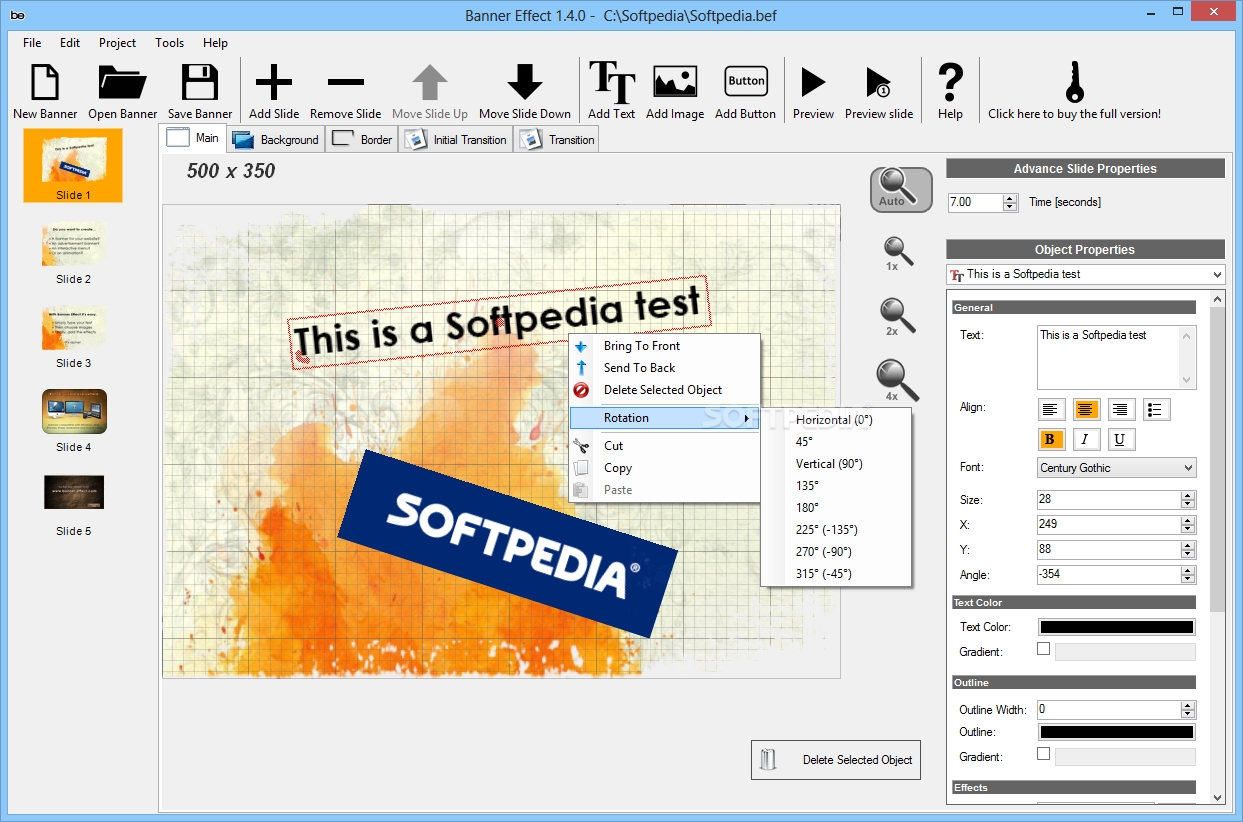
Task: Select Auto zoom magnifier
Action: click(901, 190)
